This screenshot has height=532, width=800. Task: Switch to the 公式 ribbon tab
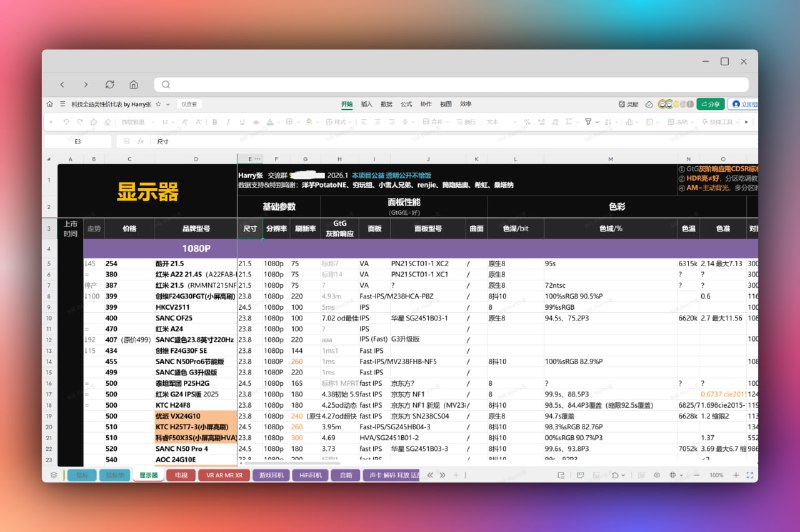(x=406, y=104)
